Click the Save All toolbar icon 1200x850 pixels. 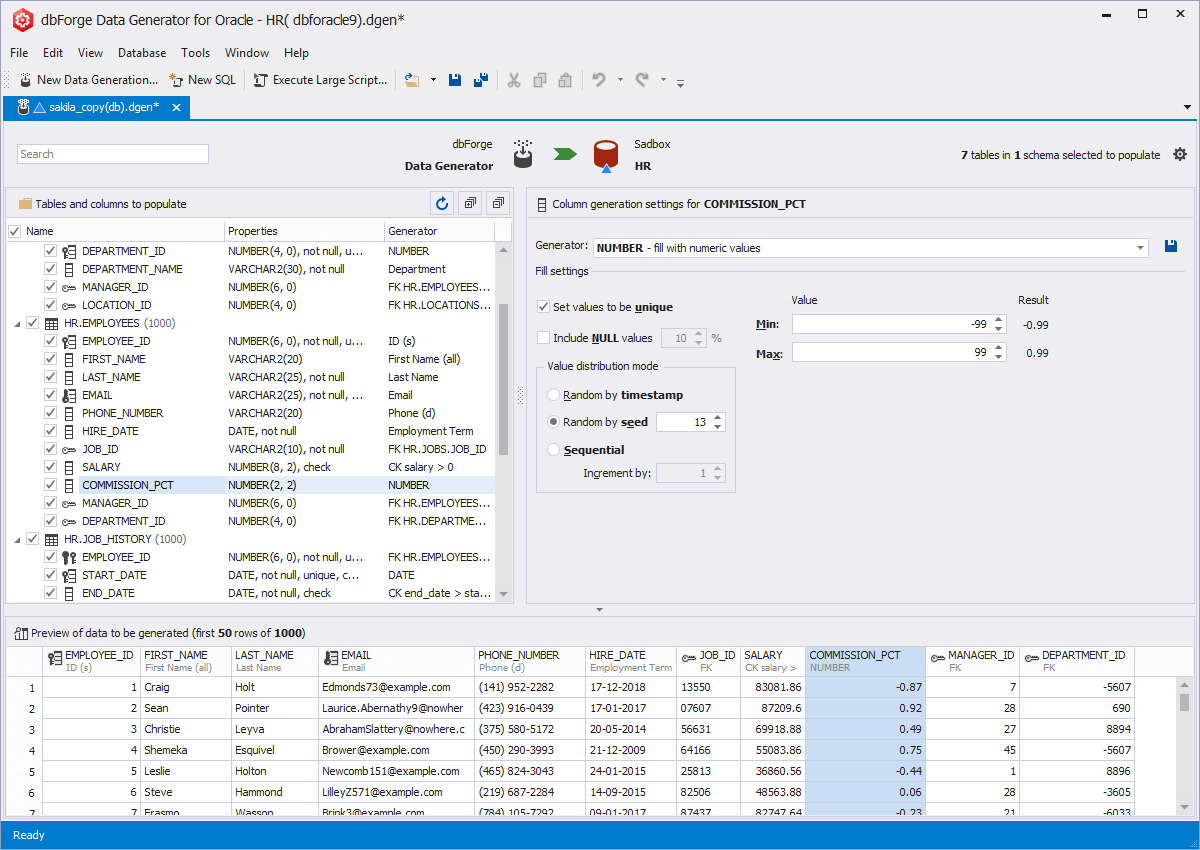pyautogui.click(x=481, y=80)
